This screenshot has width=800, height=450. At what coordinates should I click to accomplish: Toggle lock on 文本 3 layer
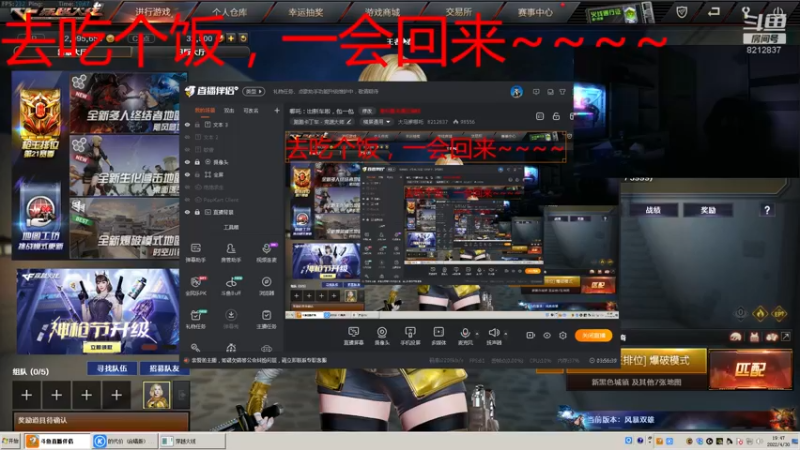(x=197, y=124)
